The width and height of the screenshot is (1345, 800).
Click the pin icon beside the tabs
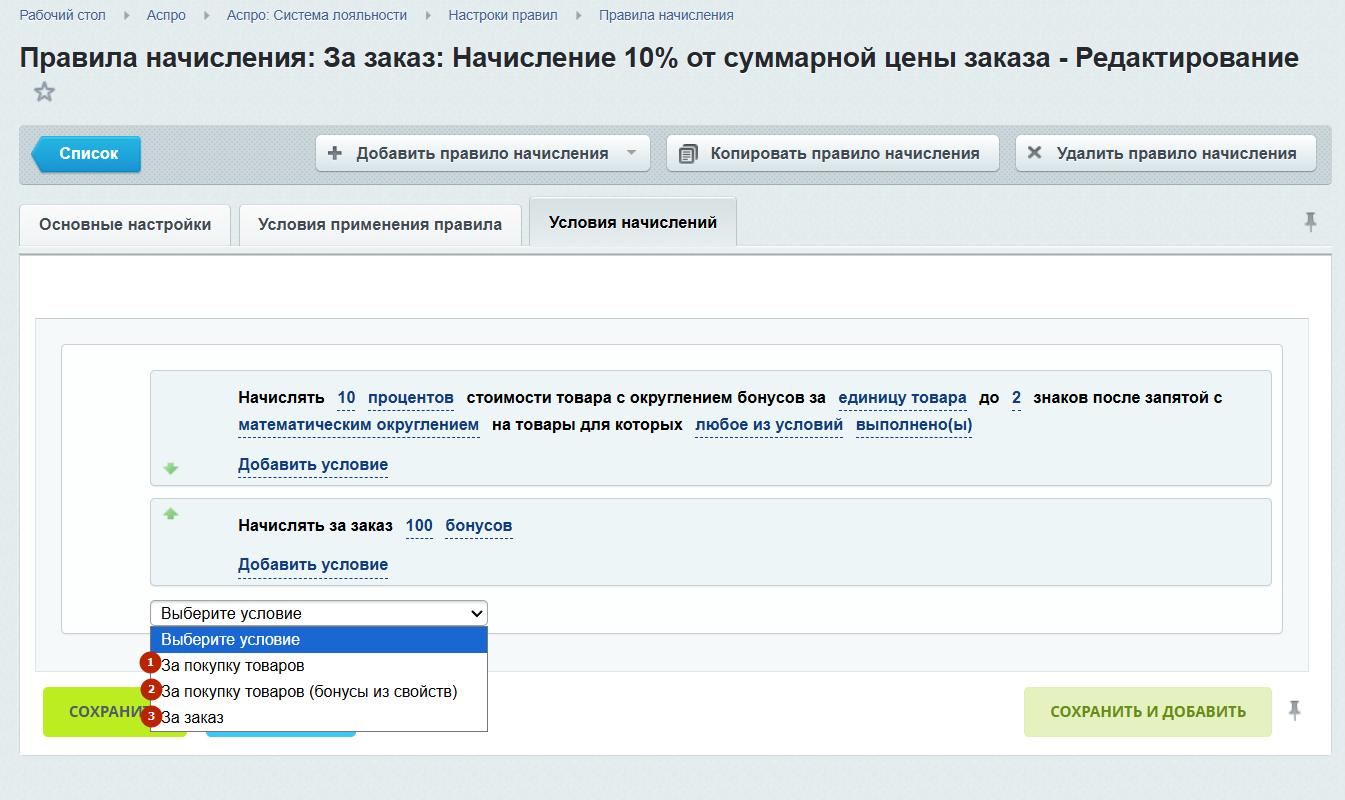coord(1310,222)
